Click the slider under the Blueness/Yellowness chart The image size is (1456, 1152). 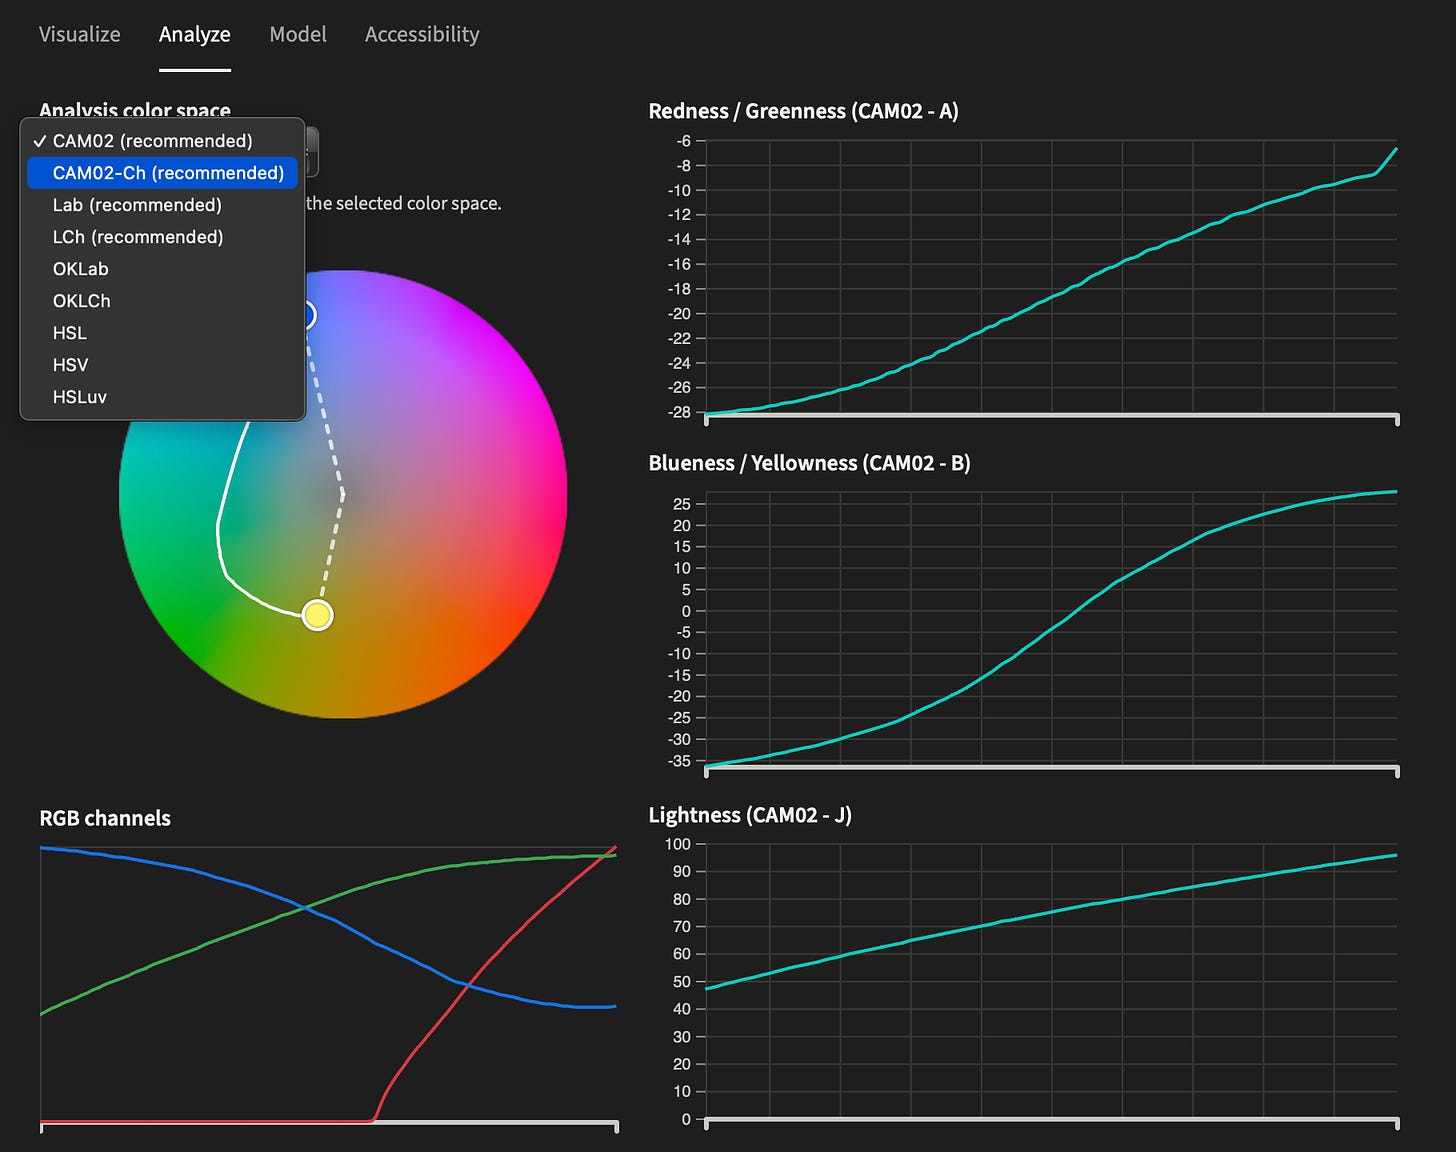(x=1050, y=770)
